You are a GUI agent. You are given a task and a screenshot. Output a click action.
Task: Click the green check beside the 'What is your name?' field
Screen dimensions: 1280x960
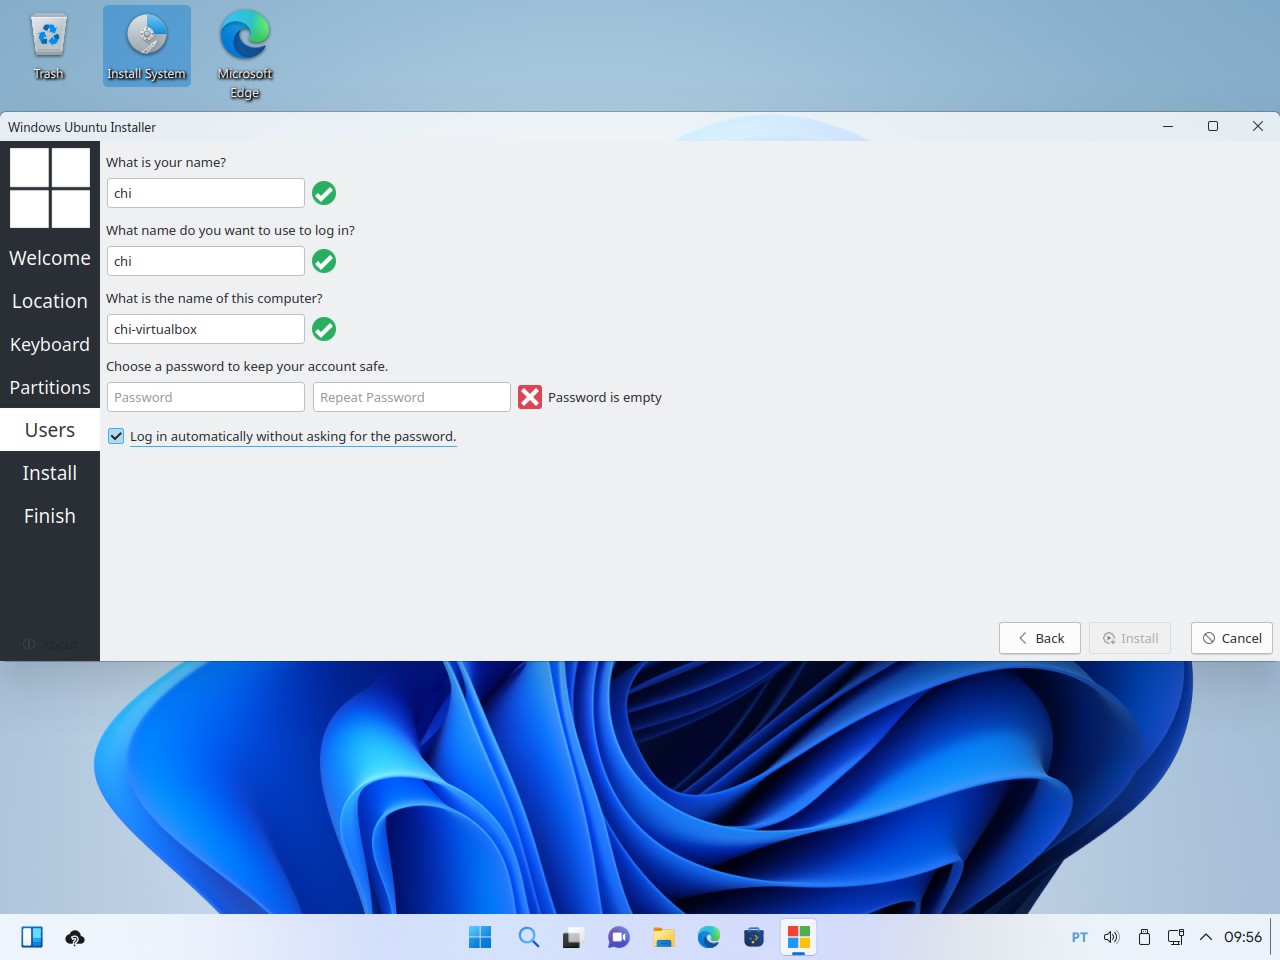[x=324, y=193]
